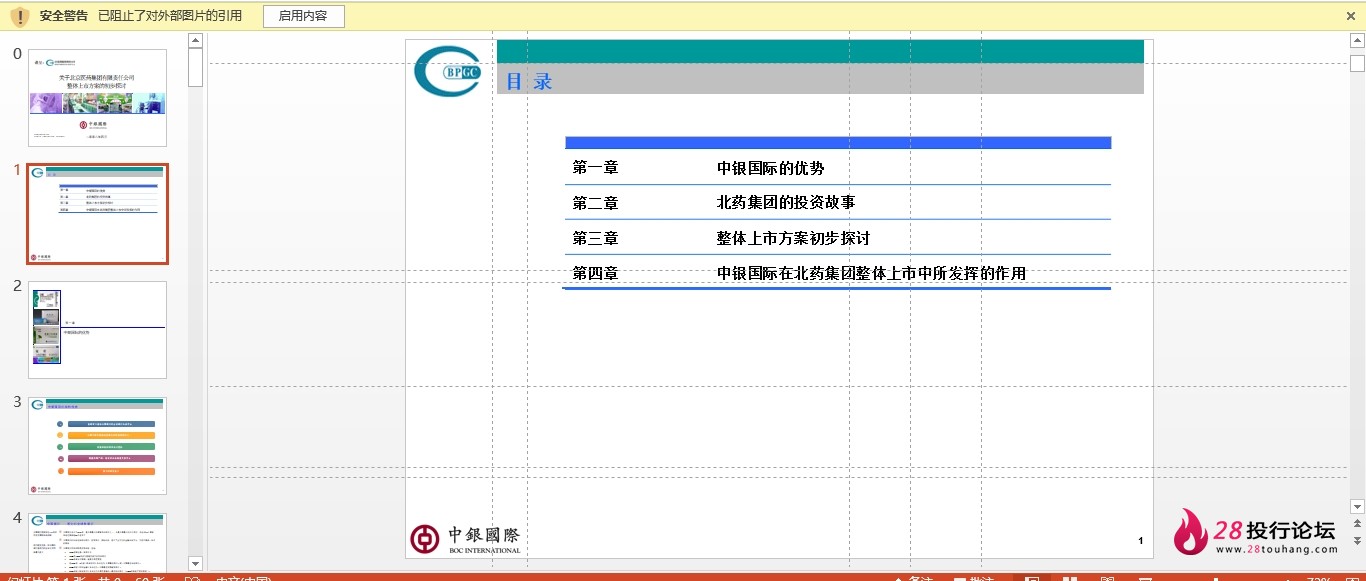Click the text 第二章

(595, 203)
